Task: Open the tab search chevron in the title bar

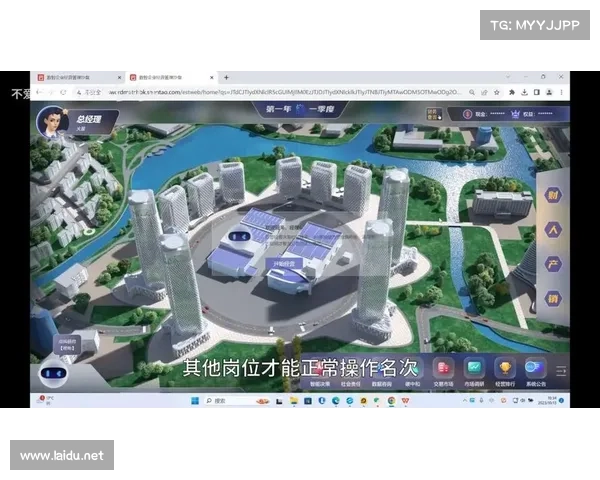Action: [508, 77]
